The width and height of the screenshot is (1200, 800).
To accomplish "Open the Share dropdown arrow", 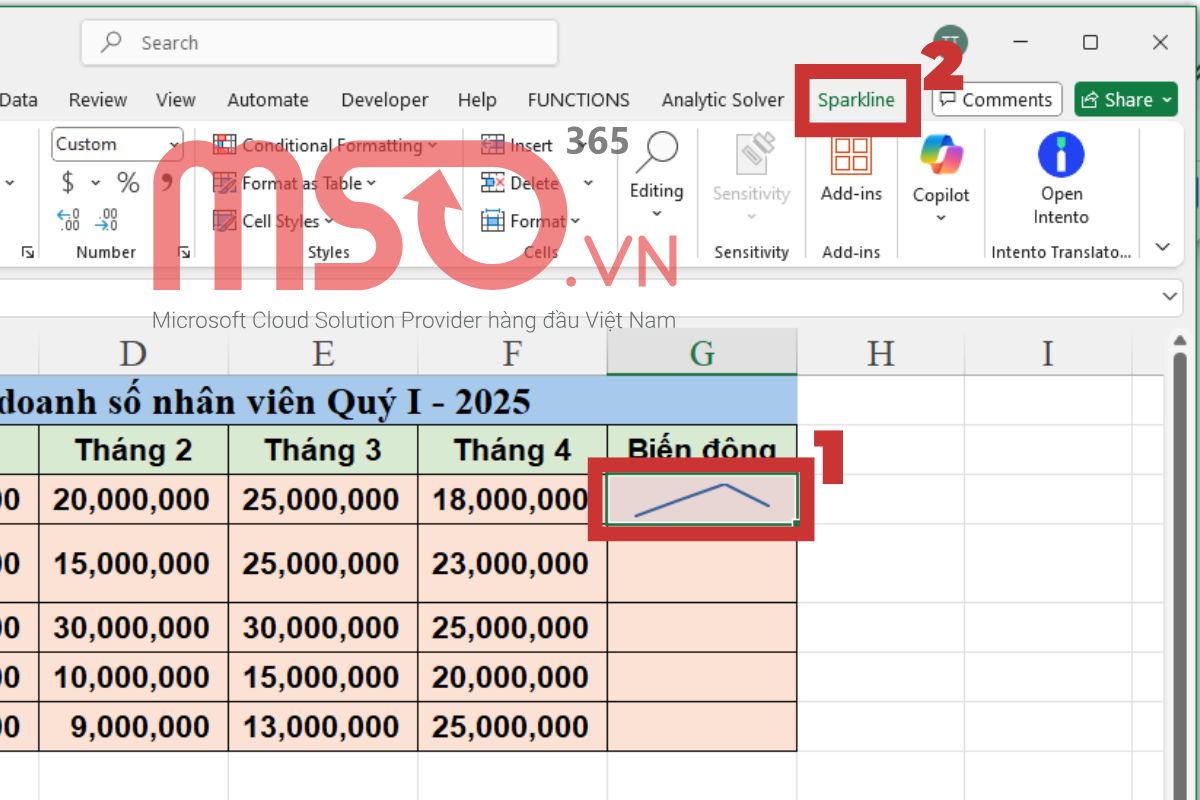I will click(x=1167, y=100).
